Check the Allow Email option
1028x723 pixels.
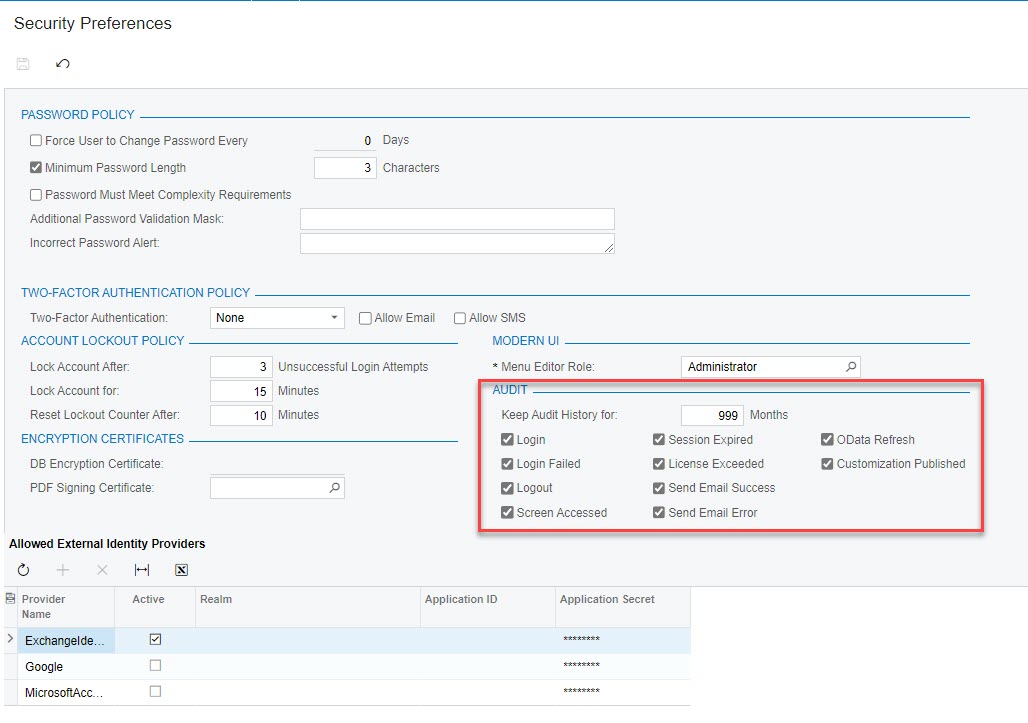coord(365,318)
